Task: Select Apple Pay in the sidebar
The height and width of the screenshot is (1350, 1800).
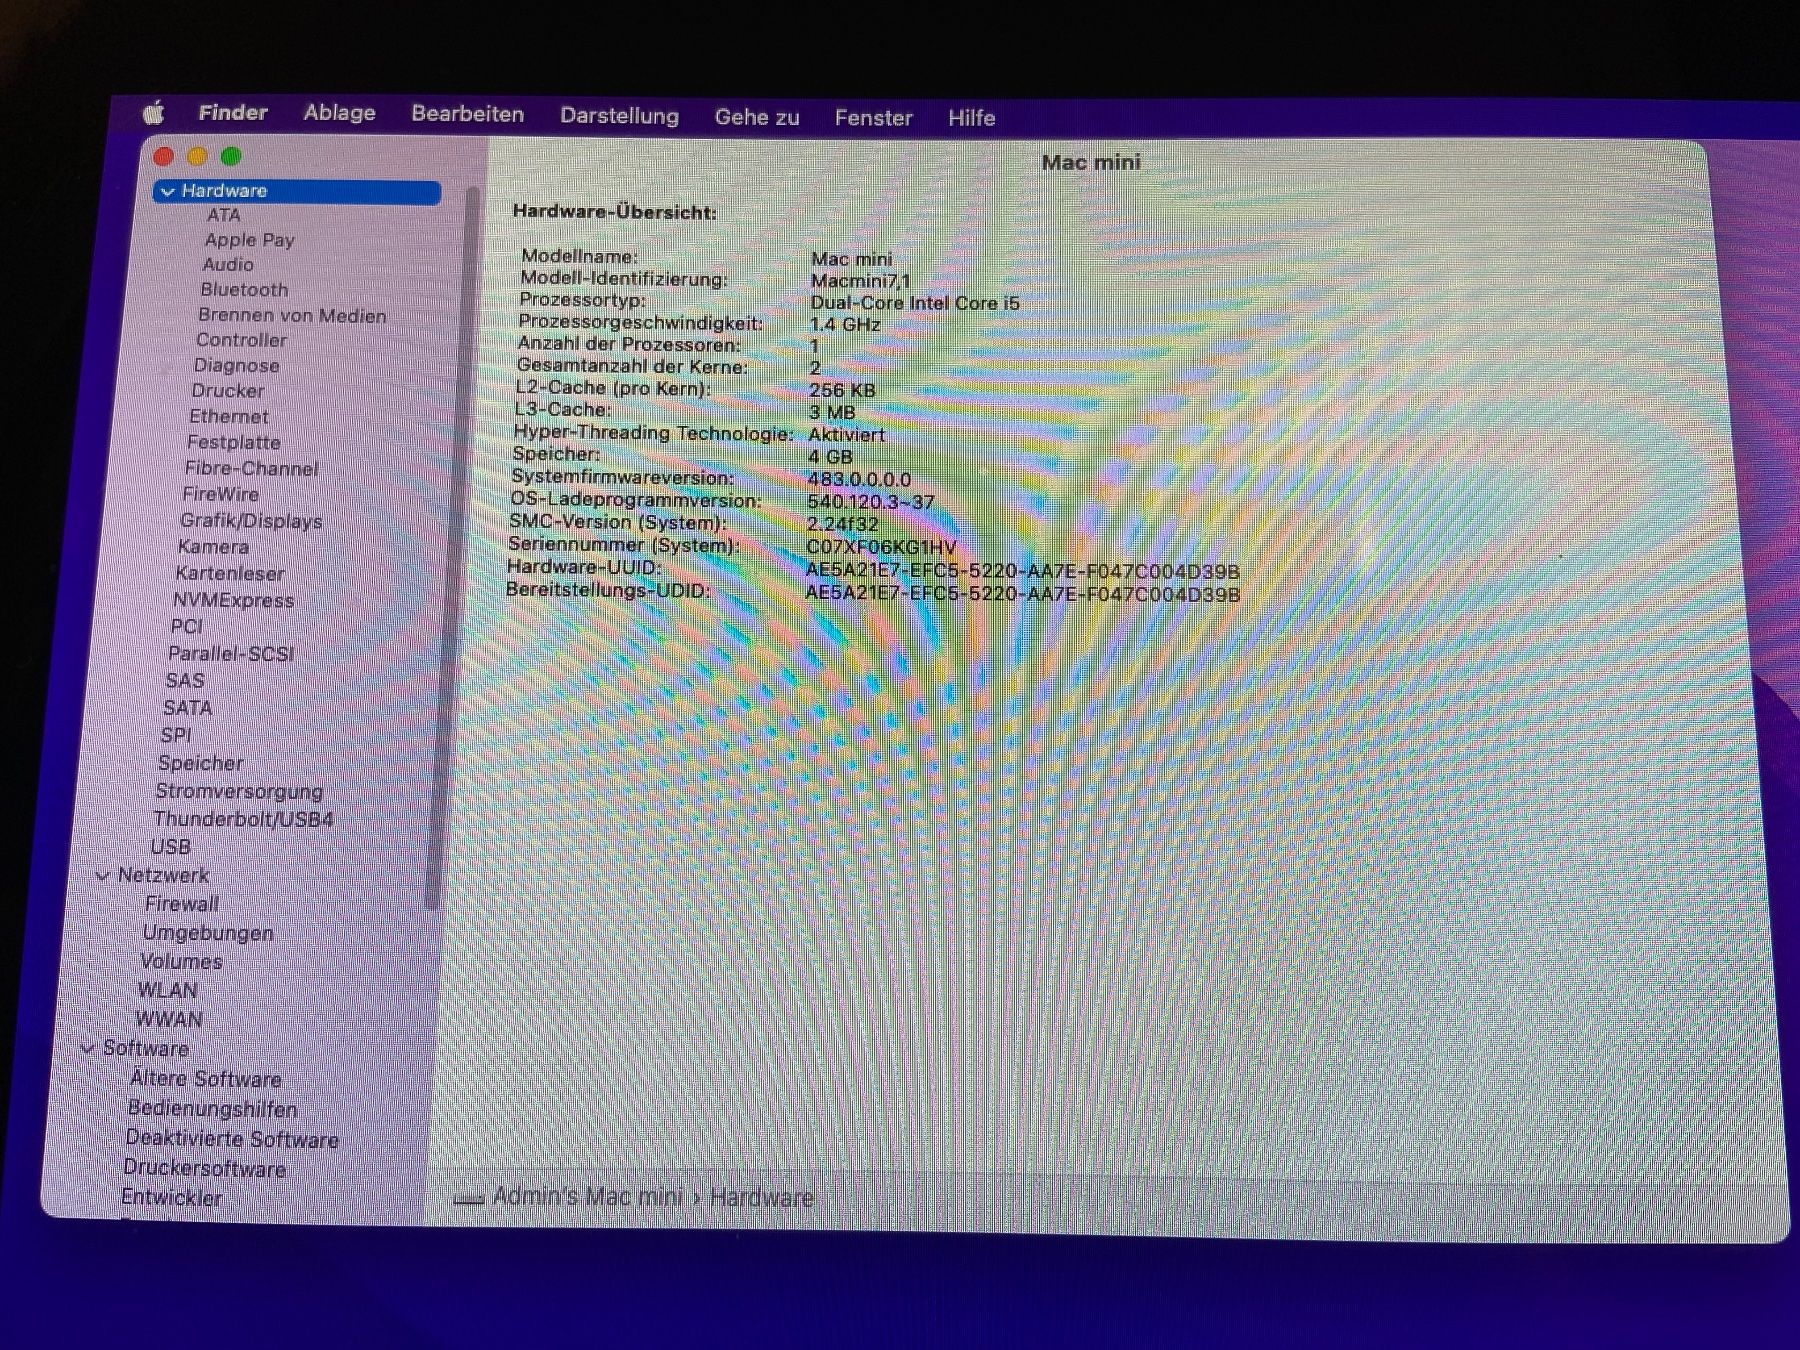Action: click(x=249, y=240)
